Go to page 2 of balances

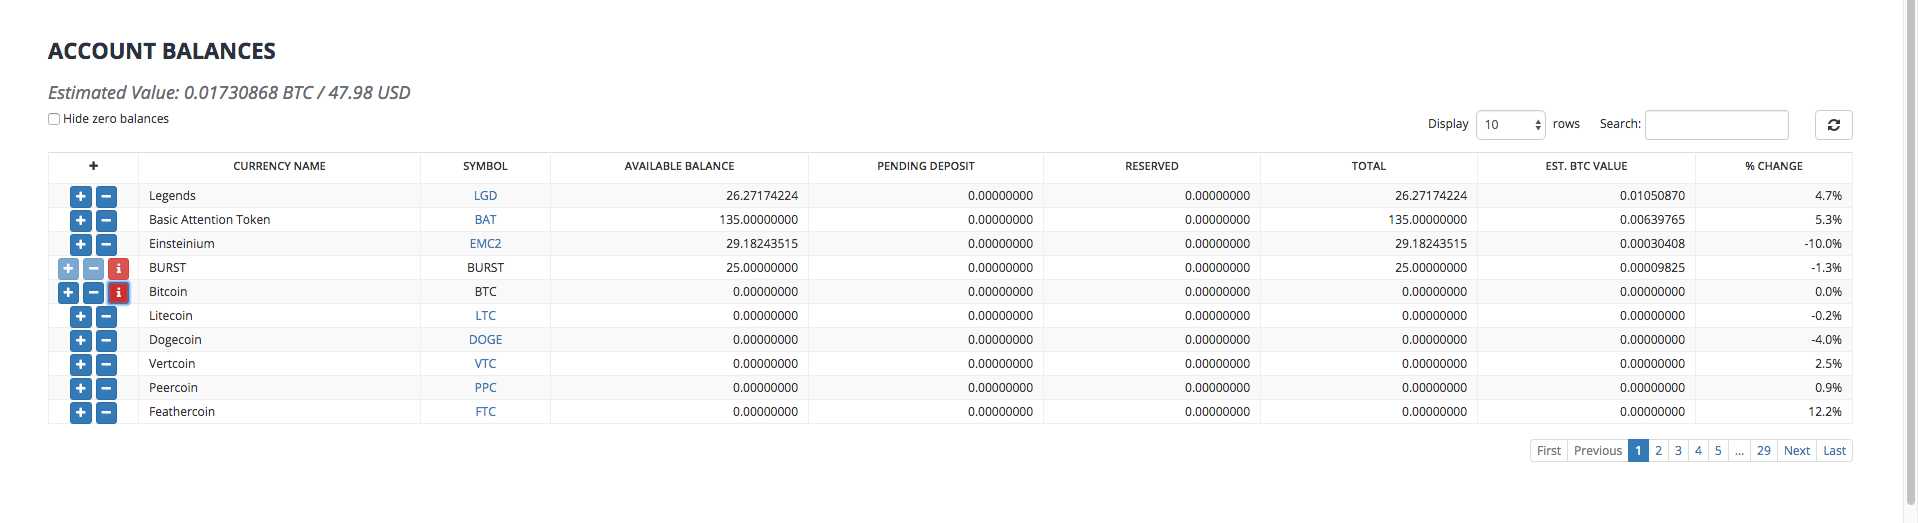click(x=1658, y=451)
